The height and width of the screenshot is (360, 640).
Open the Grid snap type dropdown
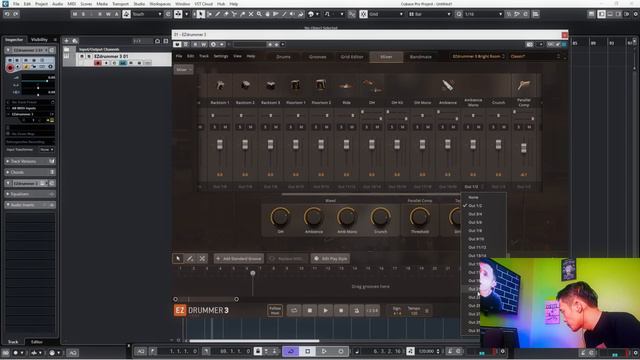tap(386, 14)
